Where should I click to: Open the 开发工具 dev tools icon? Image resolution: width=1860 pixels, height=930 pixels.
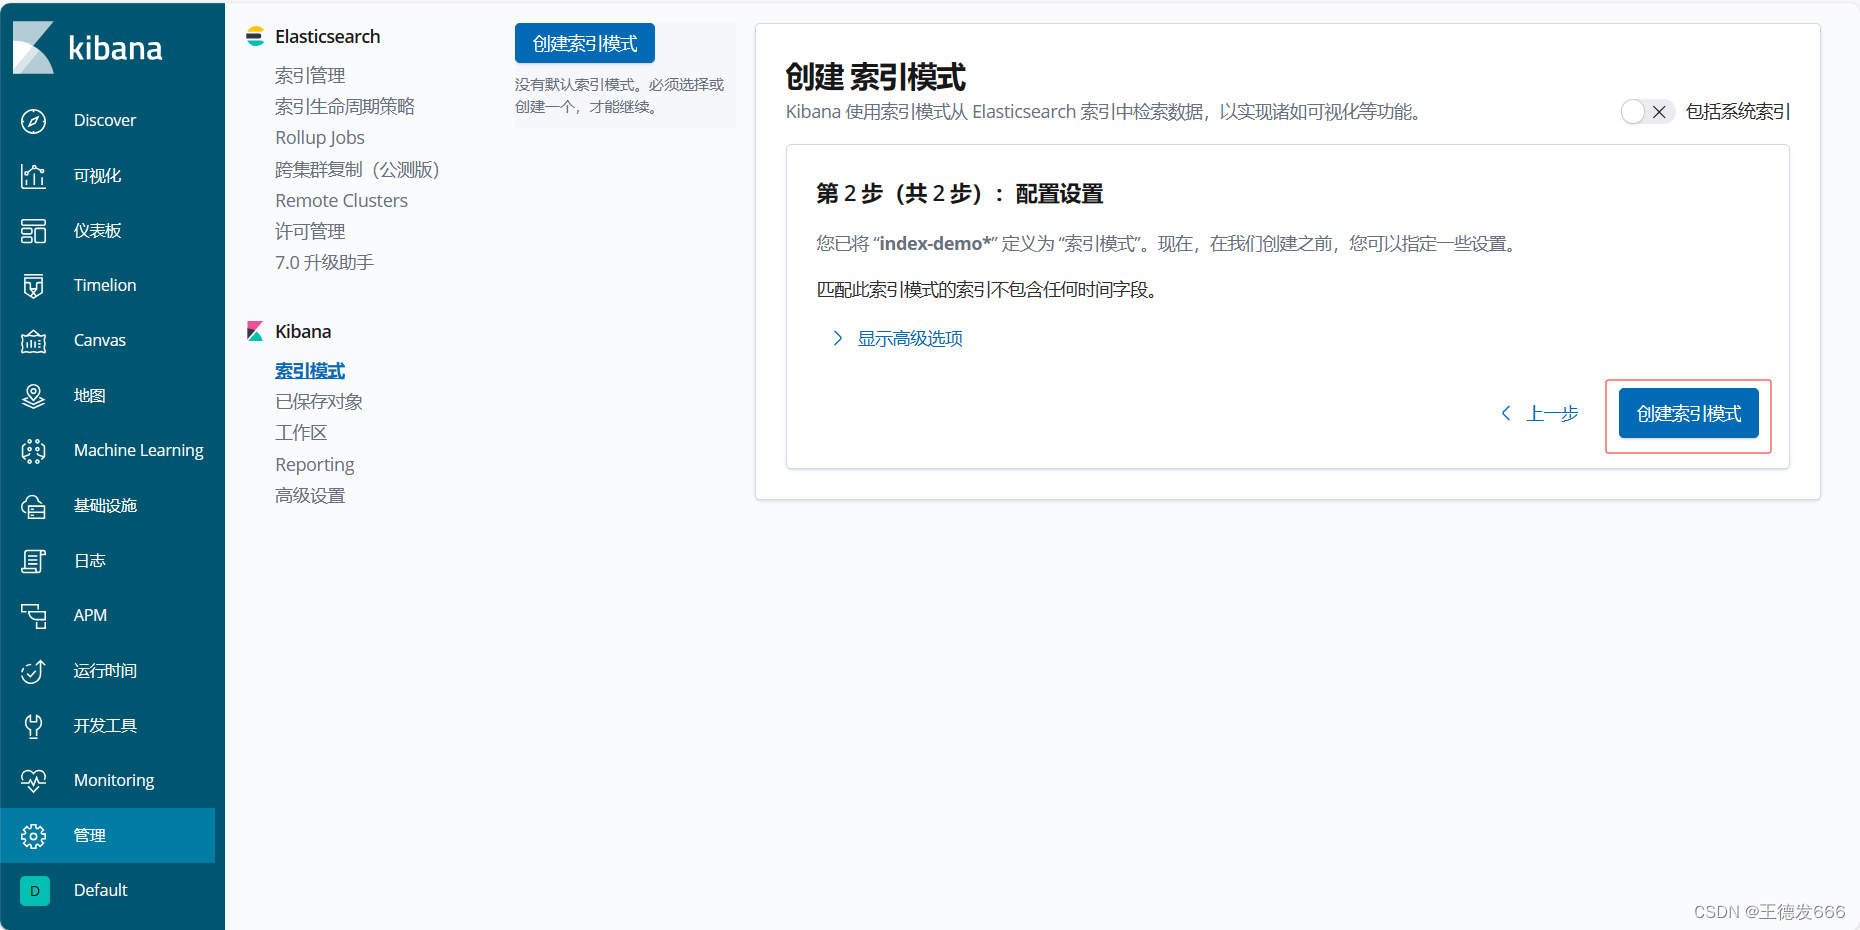pos(33,726)
